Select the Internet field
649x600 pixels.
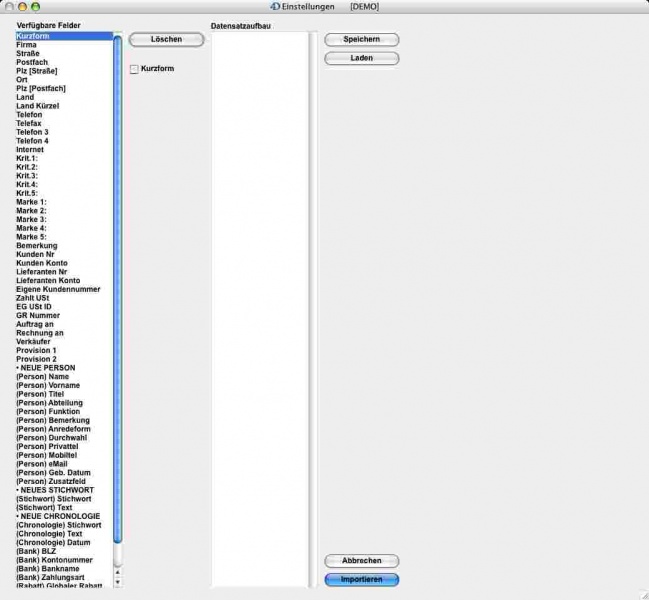click(x=30, y=150)
